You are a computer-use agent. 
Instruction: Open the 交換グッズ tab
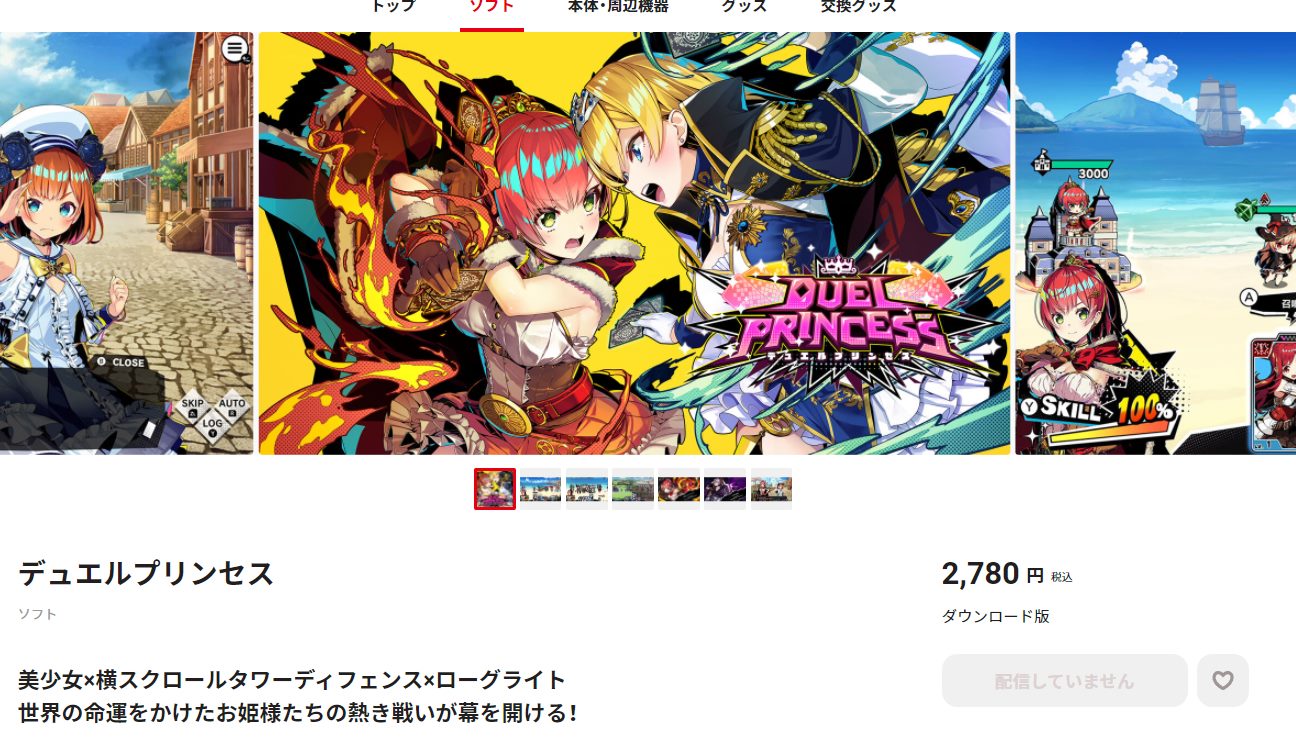tap(859, 7)
